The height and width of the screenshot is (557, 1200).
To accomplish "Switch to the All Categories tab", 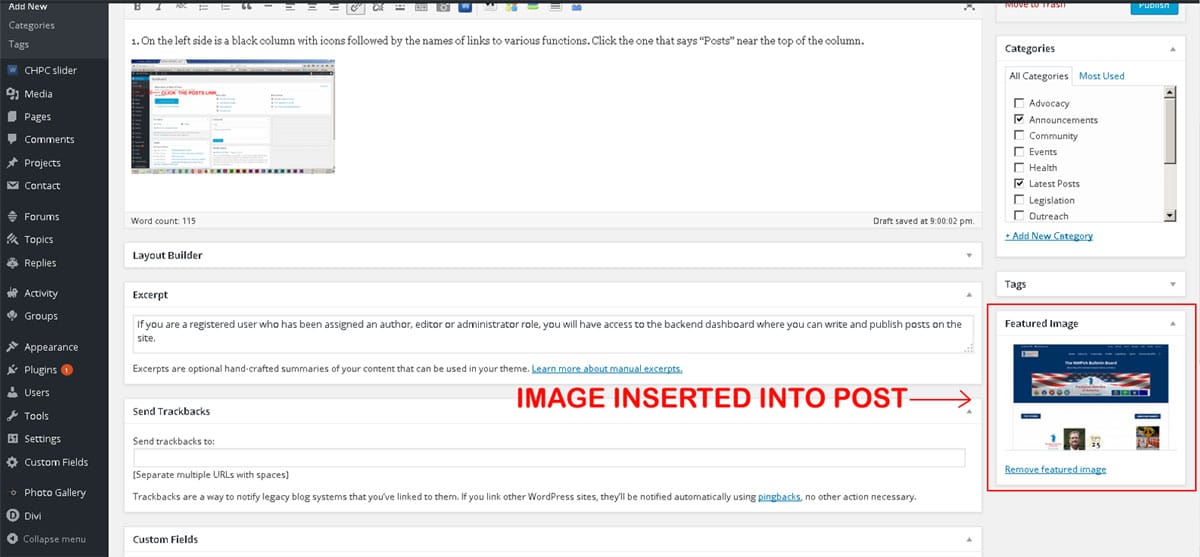I will 1038,76.
